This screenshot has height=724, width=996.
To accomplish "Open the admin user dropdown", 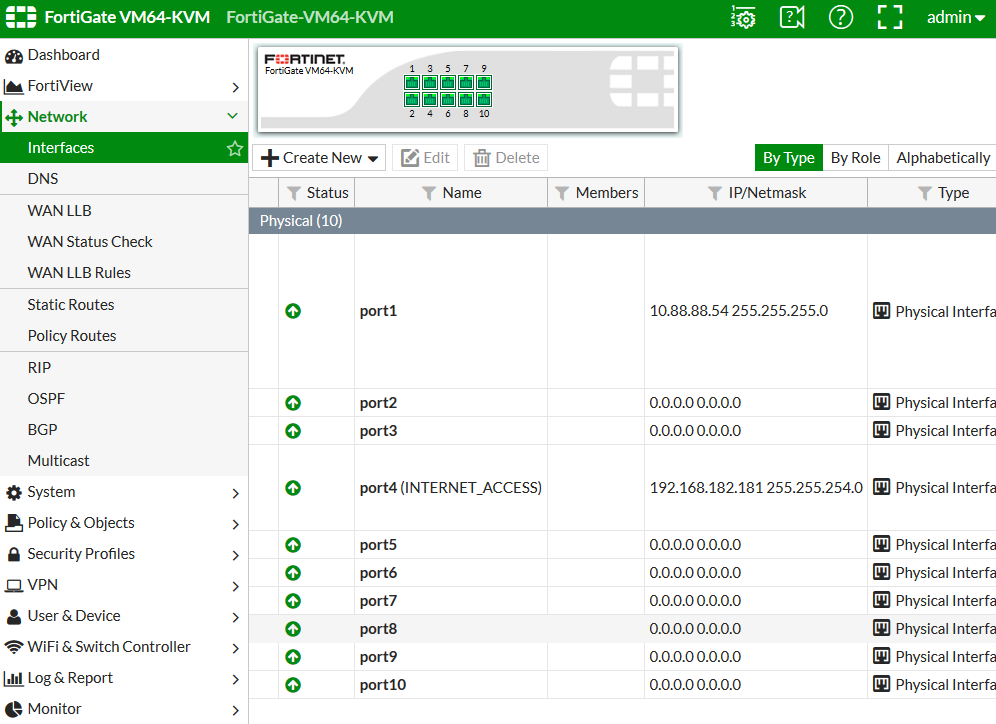I will pyautogui.click(x=955, y=17).
